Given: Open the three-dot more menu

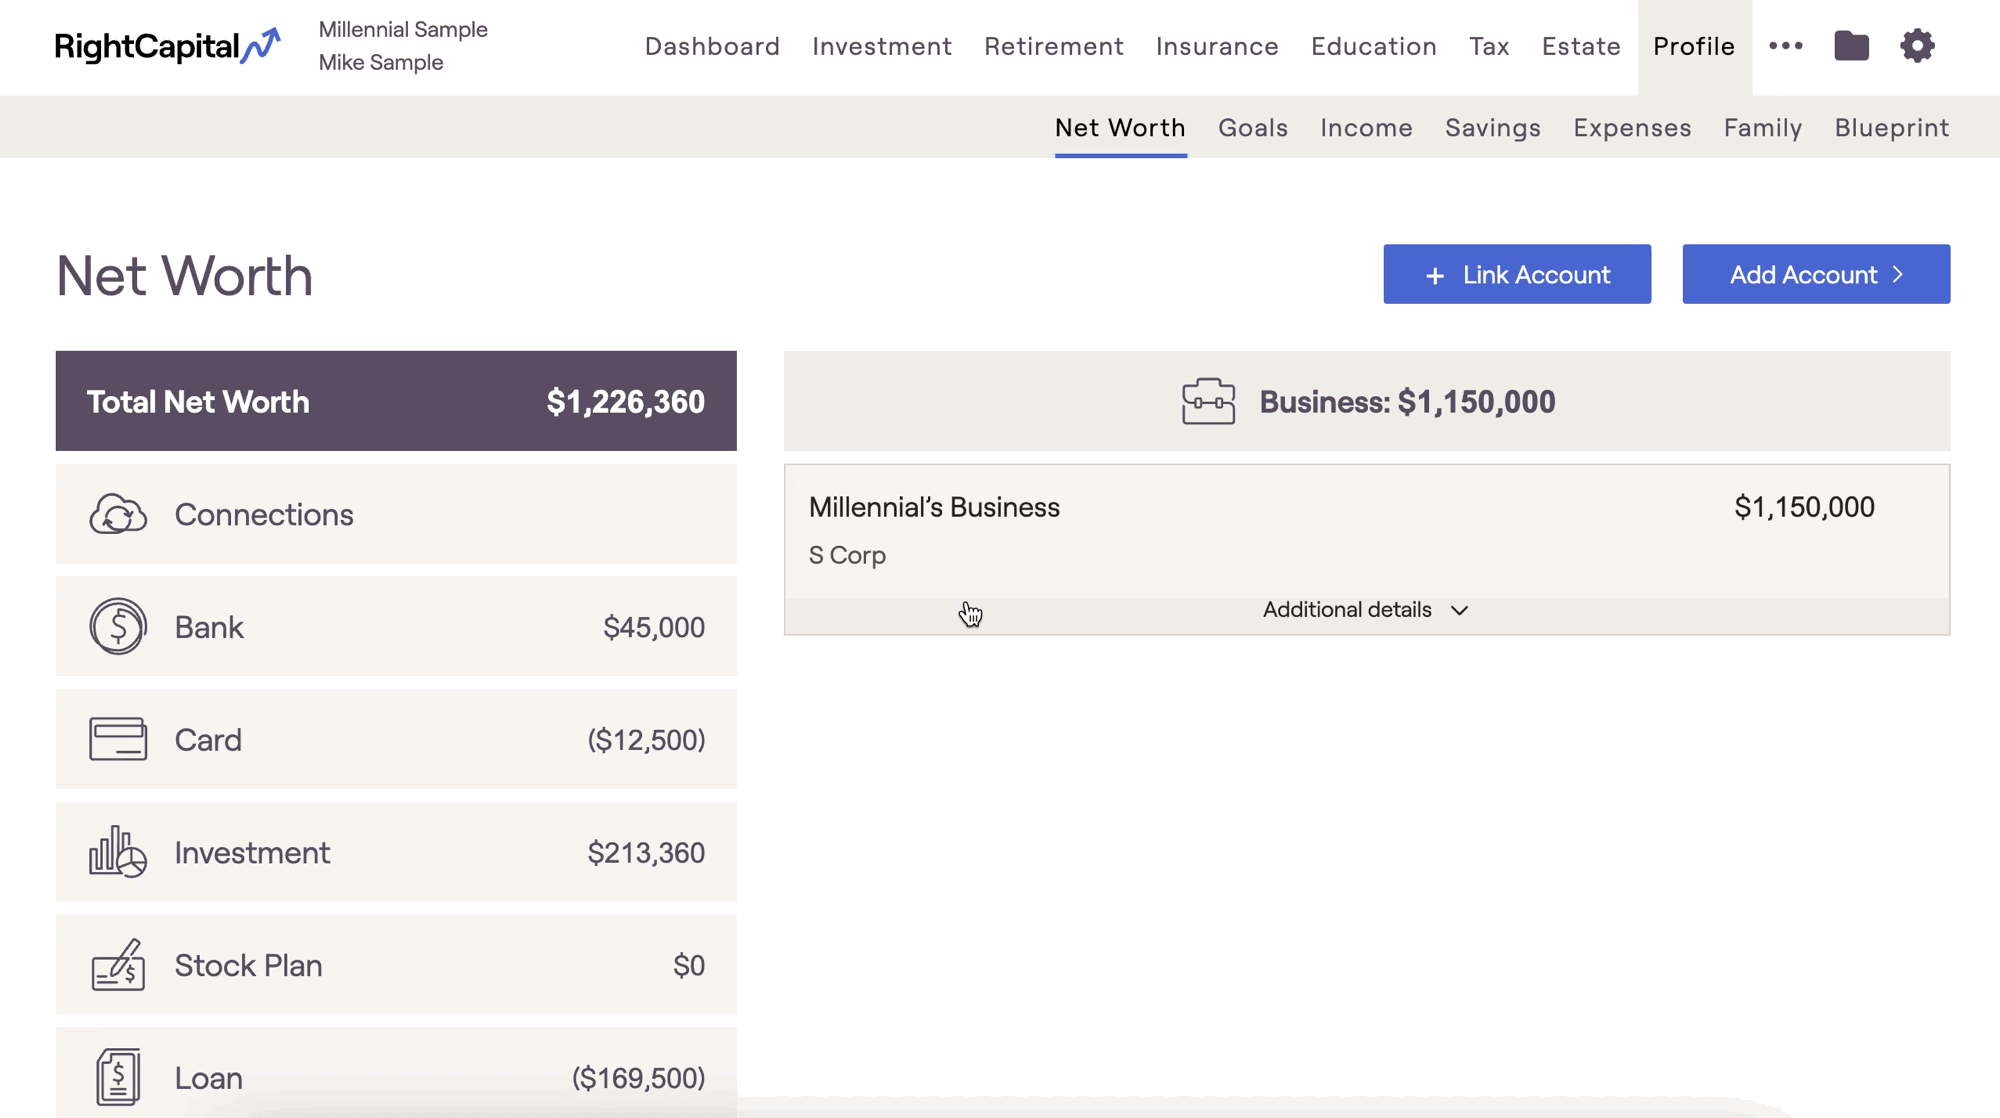Looking at the screenshot, I should [1785, 46].
